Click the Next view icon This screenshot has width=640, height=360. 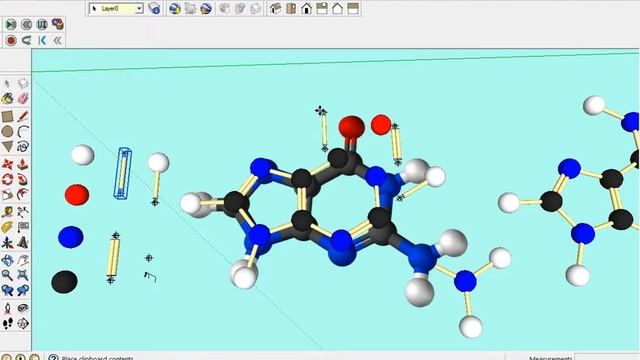pyautogui.click(x=23, y=291)
